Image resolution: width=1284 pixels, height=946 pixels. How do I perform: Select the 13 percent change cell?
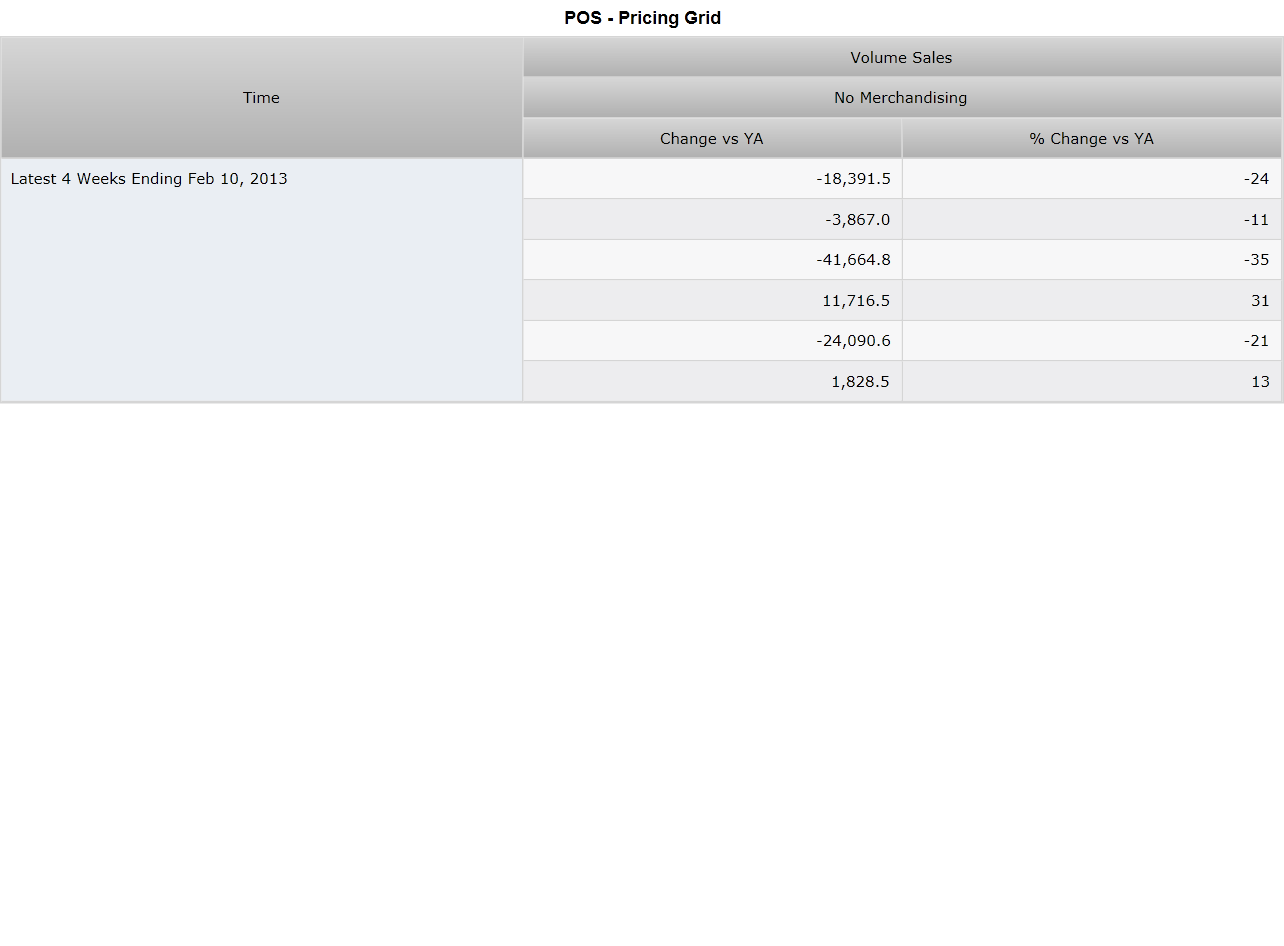click(1092, 382)
